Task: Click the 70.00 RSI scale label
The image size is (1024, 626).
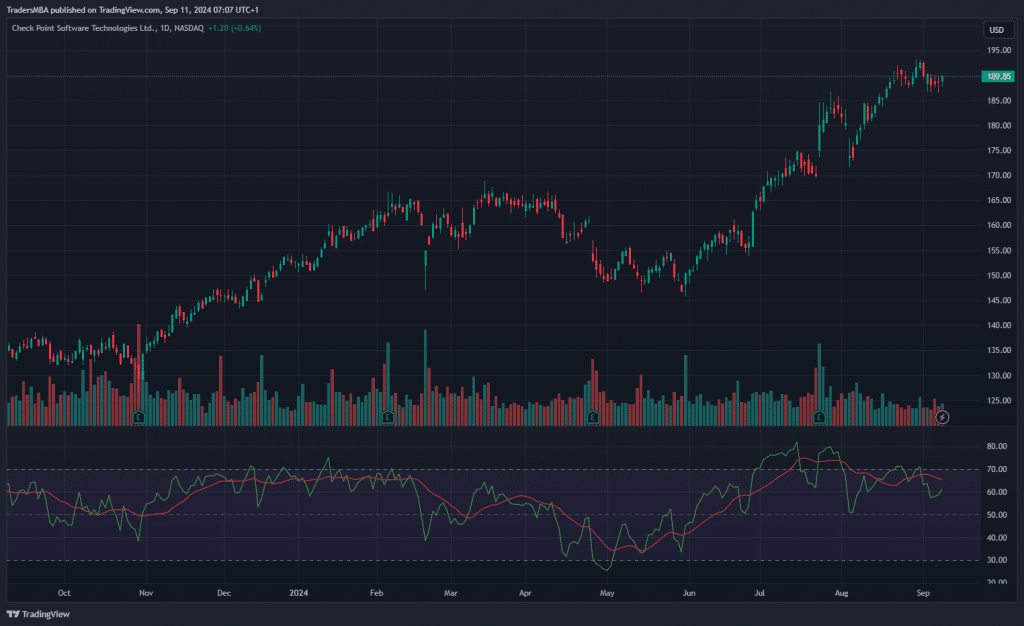Action: (x=996, y=469)
